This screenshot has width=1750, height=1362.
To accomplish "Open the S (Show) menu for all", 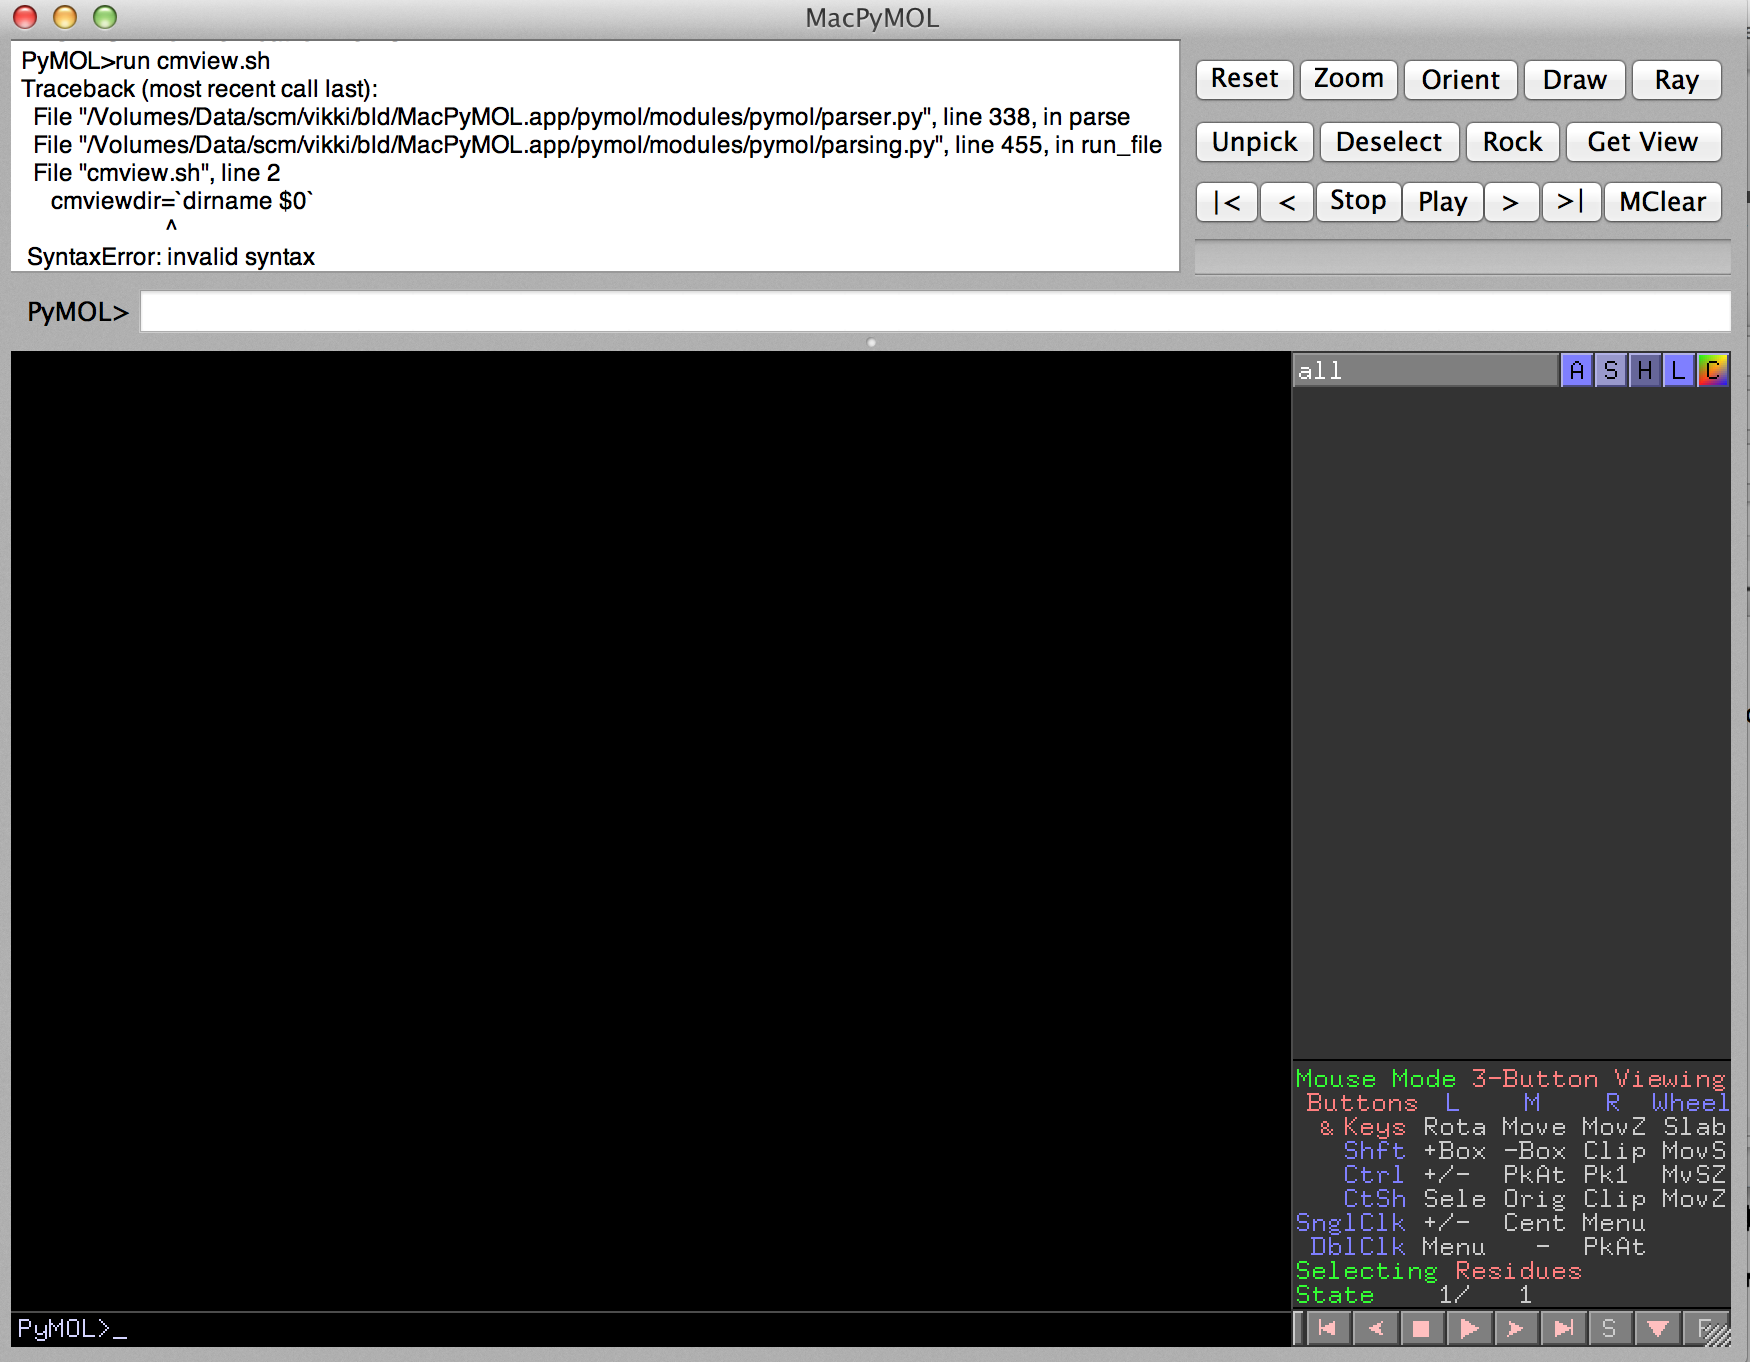I will click(x=1610, y=370).
